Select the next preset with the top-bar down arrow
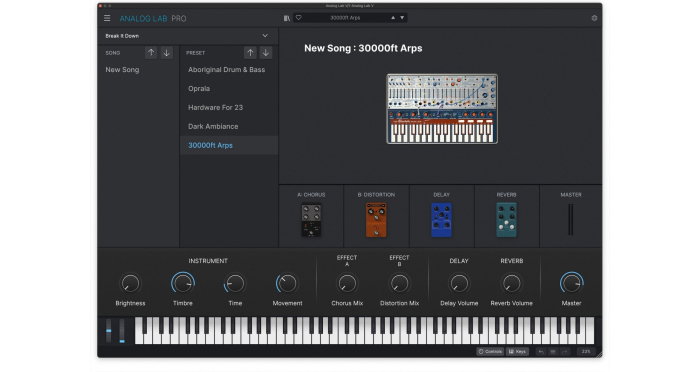Screen dimensions: 700x372 (x=402, y=18)
